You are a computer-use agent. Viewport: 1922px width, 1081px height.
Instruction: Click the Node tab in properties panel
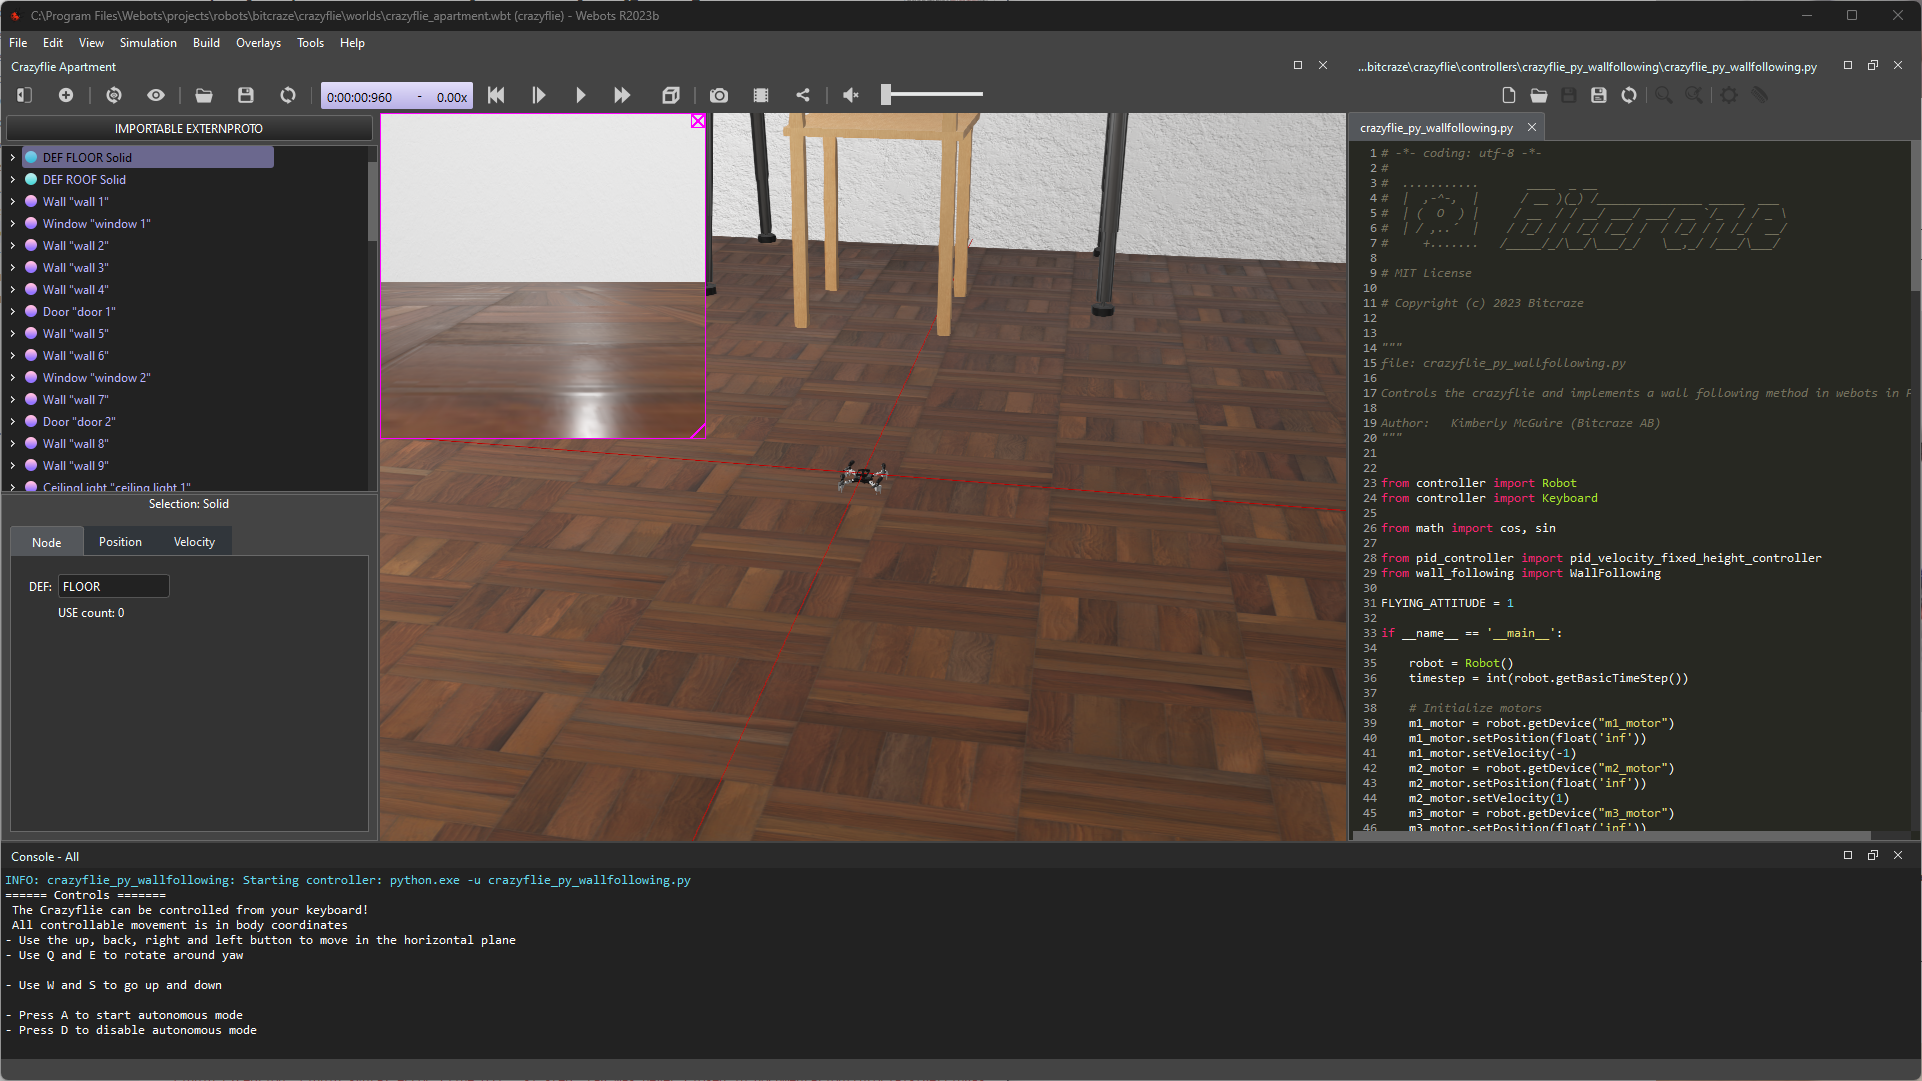[46, 541]
